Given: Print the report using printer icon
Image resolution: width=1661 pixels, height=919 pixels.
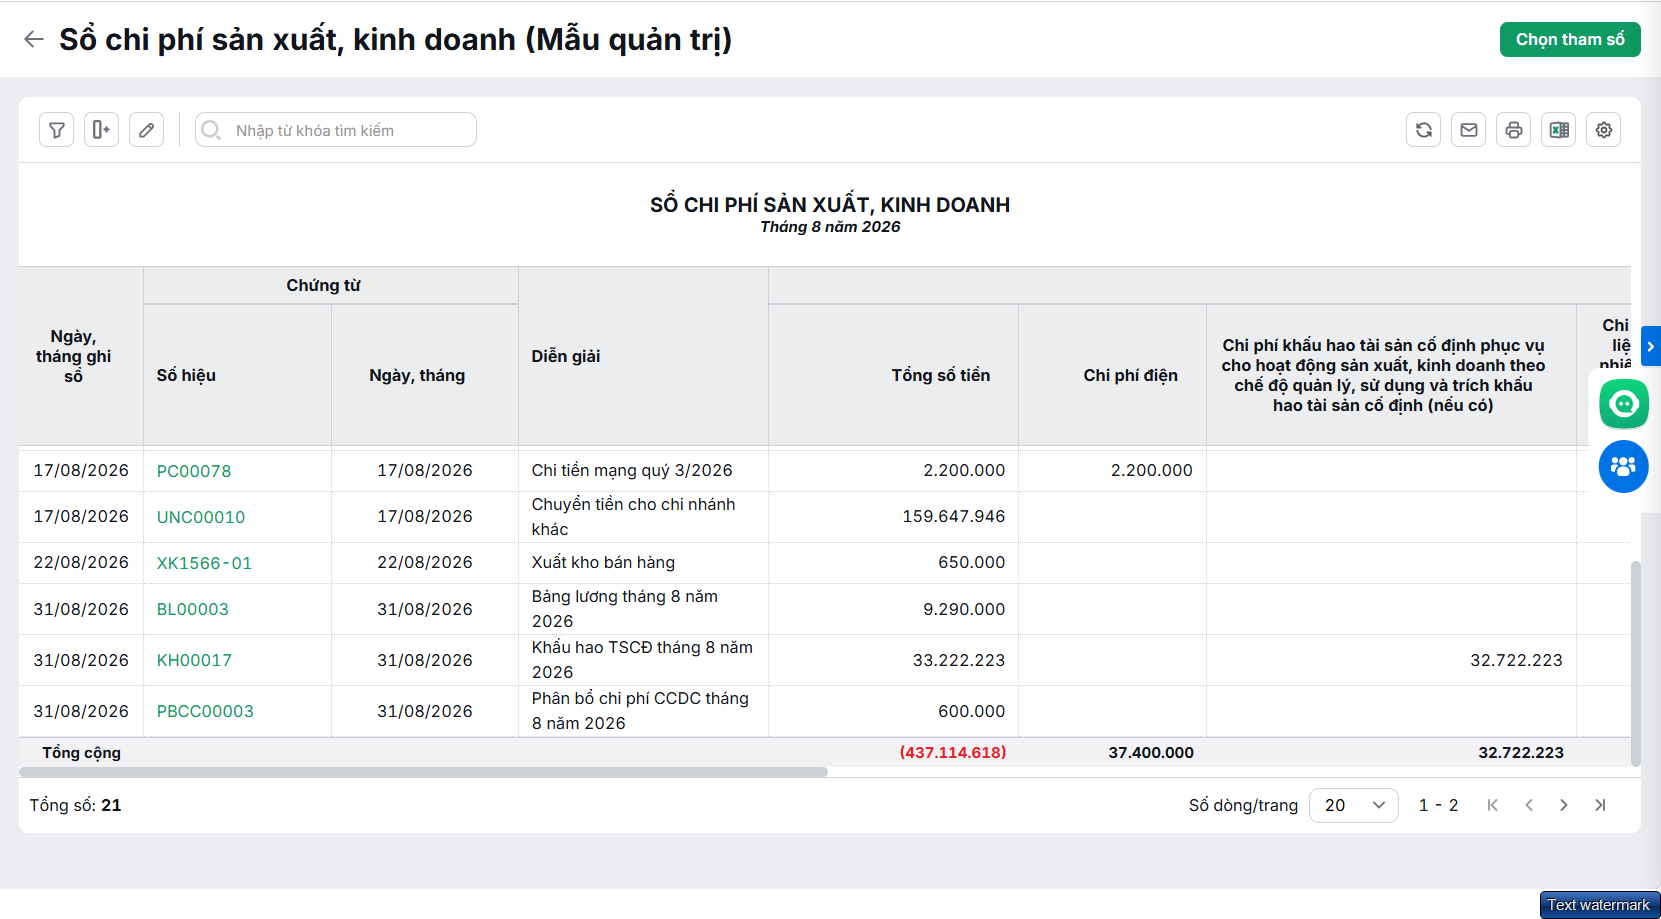Looking at the screenshot, I should click(1514, 130).
